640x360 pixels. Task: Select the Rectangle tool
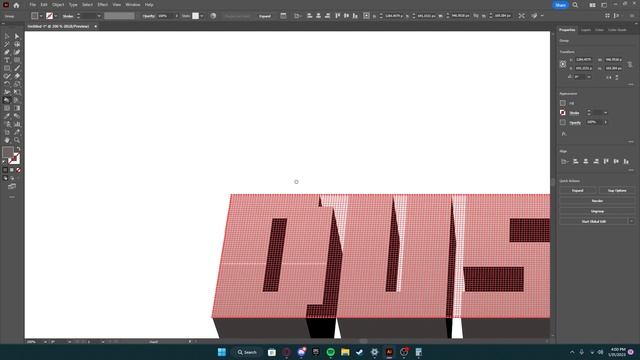pos(7,68)
